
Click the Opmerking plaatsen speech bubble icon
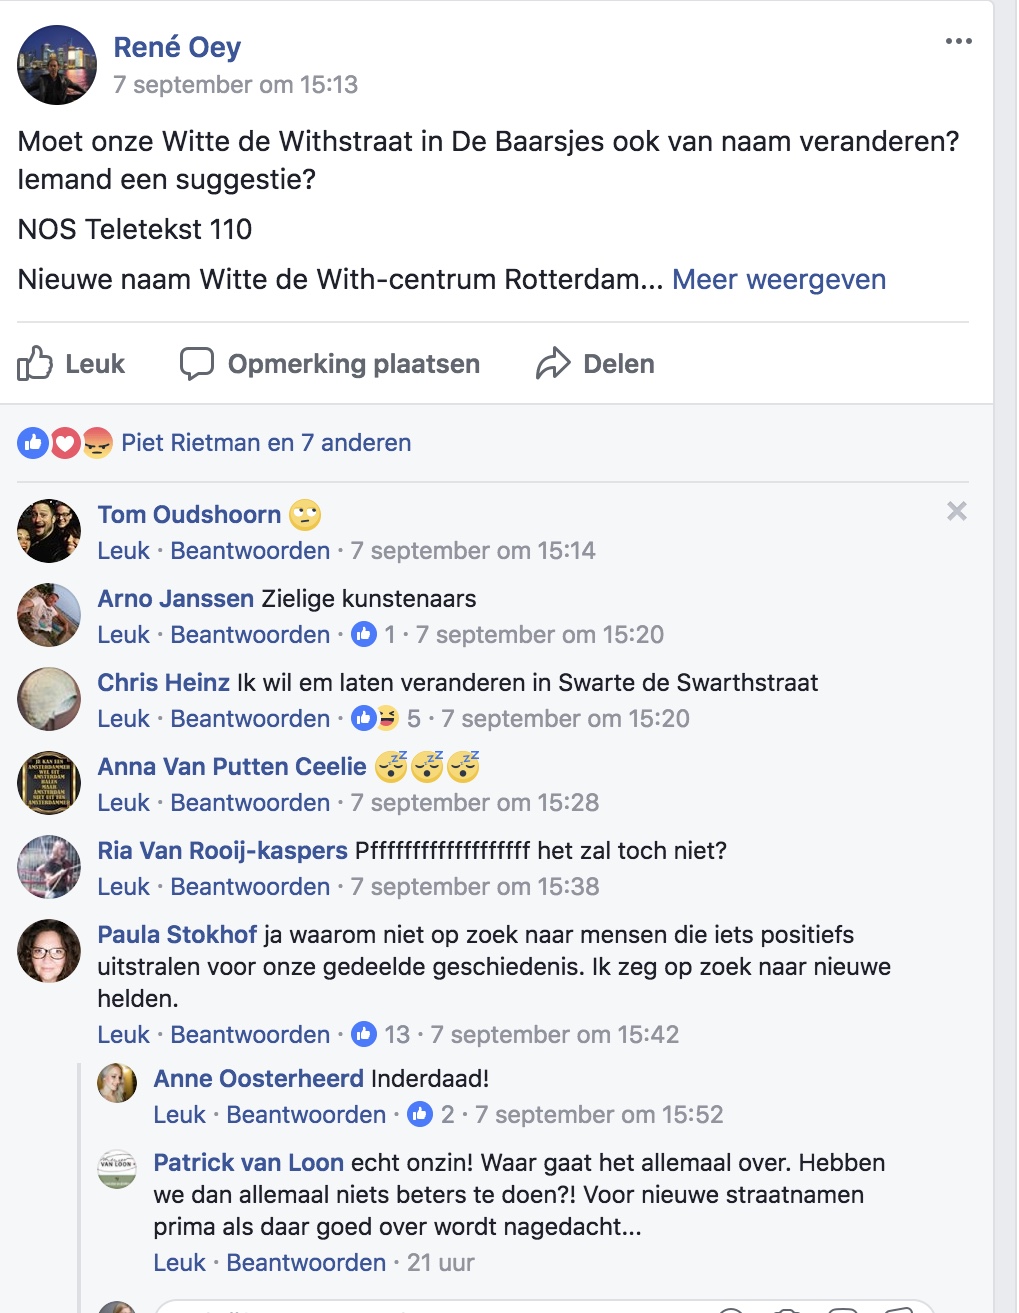(197, 364)
